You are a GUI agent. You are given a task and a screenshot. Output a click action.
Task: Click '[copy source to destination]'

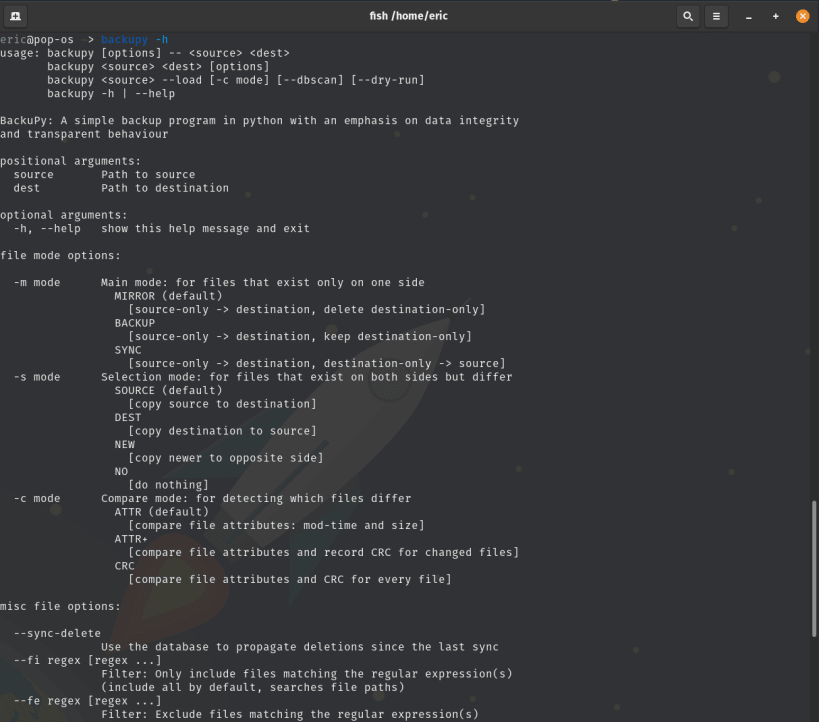(x=222, y=404)
